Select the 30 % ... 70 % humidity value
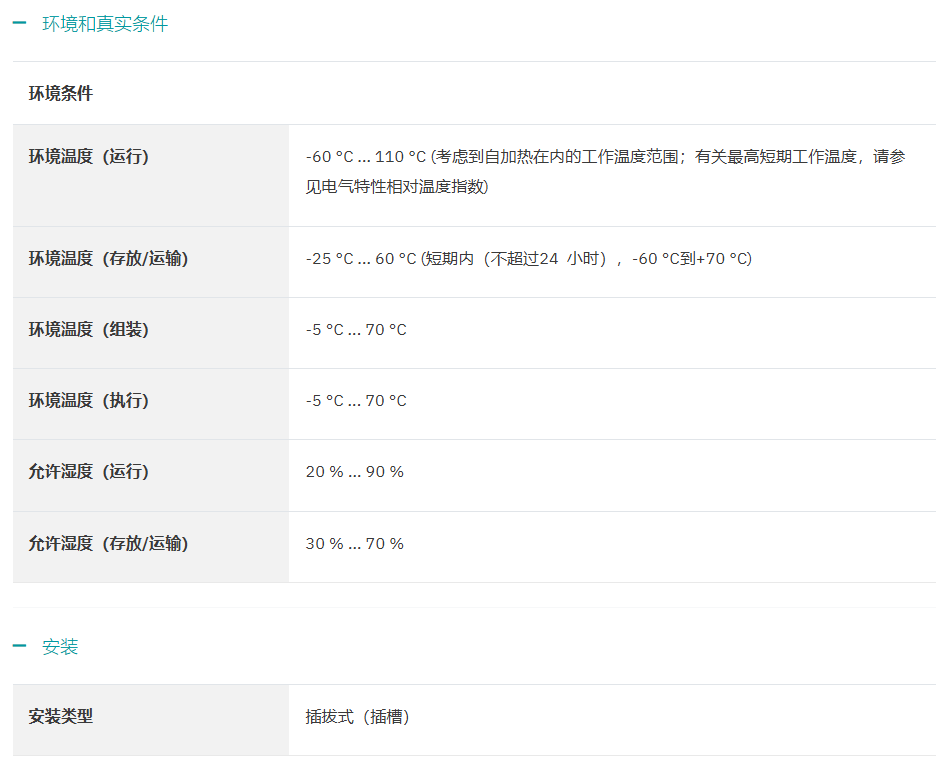This screenshot has height=773, width=947. (355, 544)
